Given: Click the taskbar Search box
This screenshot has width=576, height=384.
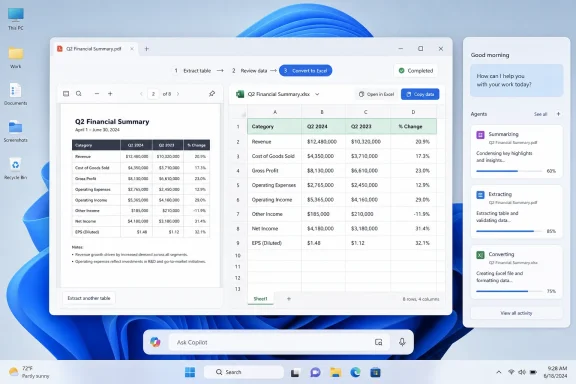Looking at the screenshot, I should pos(244,372).
